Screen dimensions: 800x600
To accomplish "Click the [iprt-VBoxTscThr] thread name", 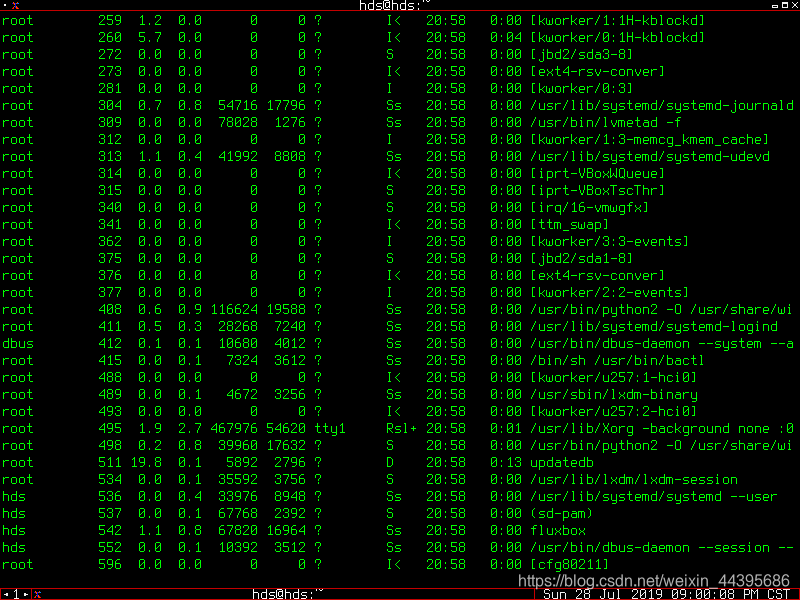I will (x=597, y=190).
